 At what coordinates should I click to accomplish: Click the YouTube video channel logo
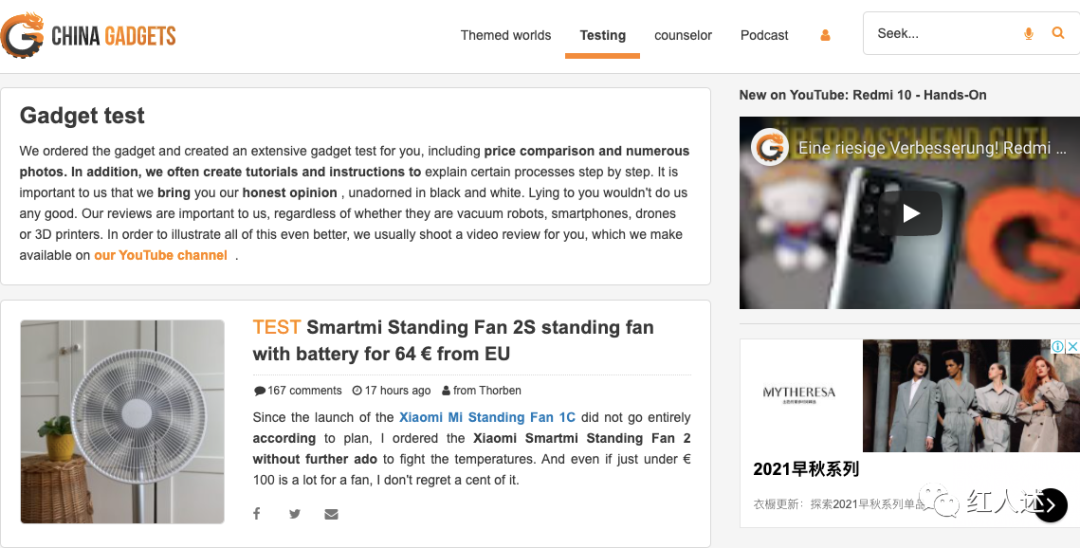coord(770,147)
